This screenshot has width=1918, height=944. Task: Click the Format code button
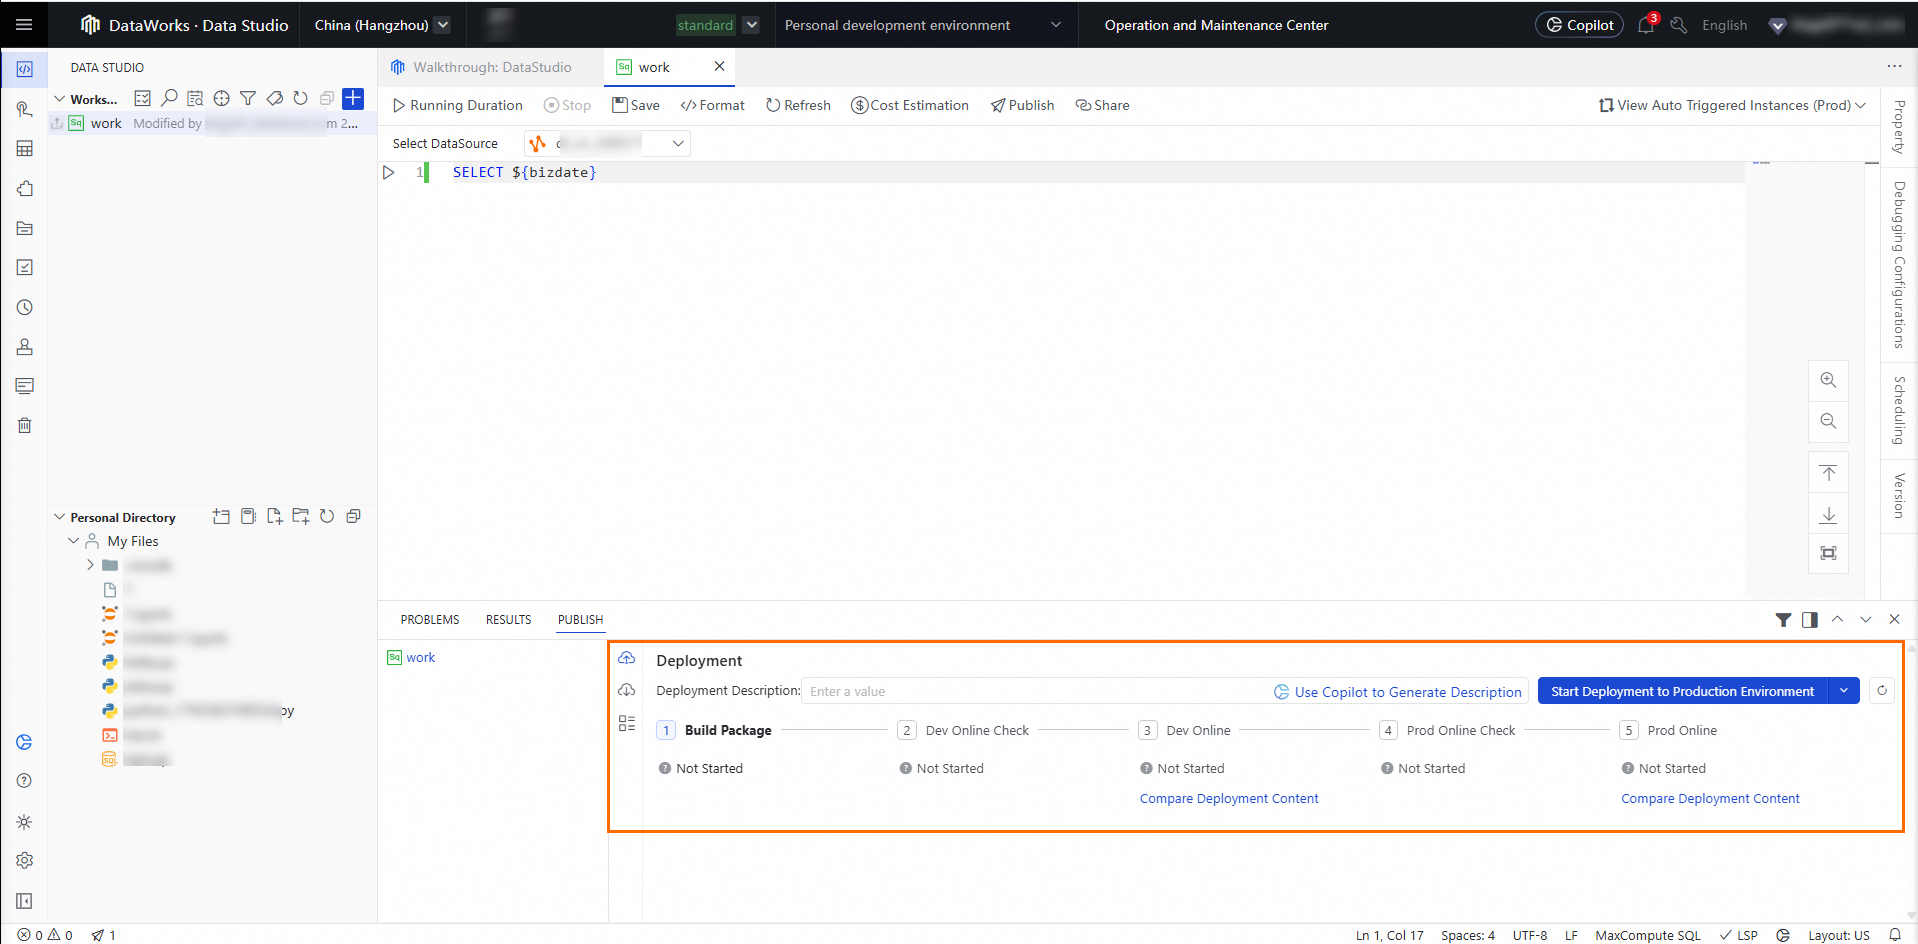point(712,105)
